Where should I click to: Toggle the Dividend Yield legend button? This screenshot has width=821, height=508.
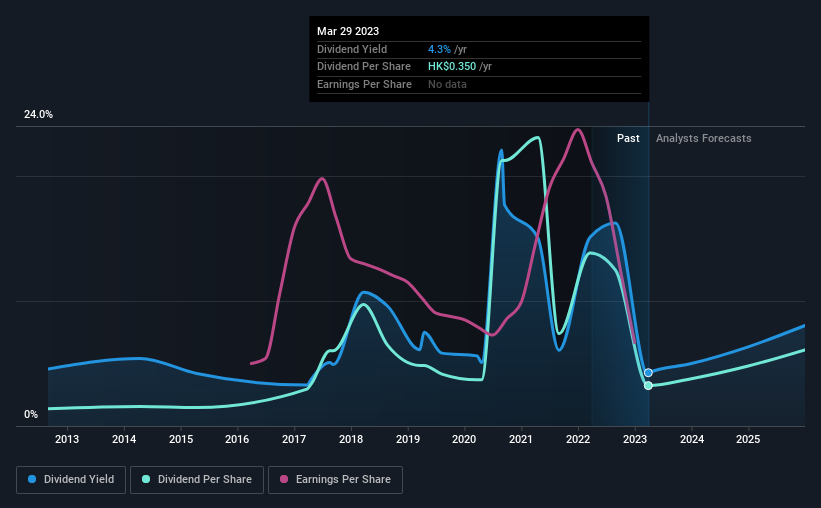[x=71, y=480]
